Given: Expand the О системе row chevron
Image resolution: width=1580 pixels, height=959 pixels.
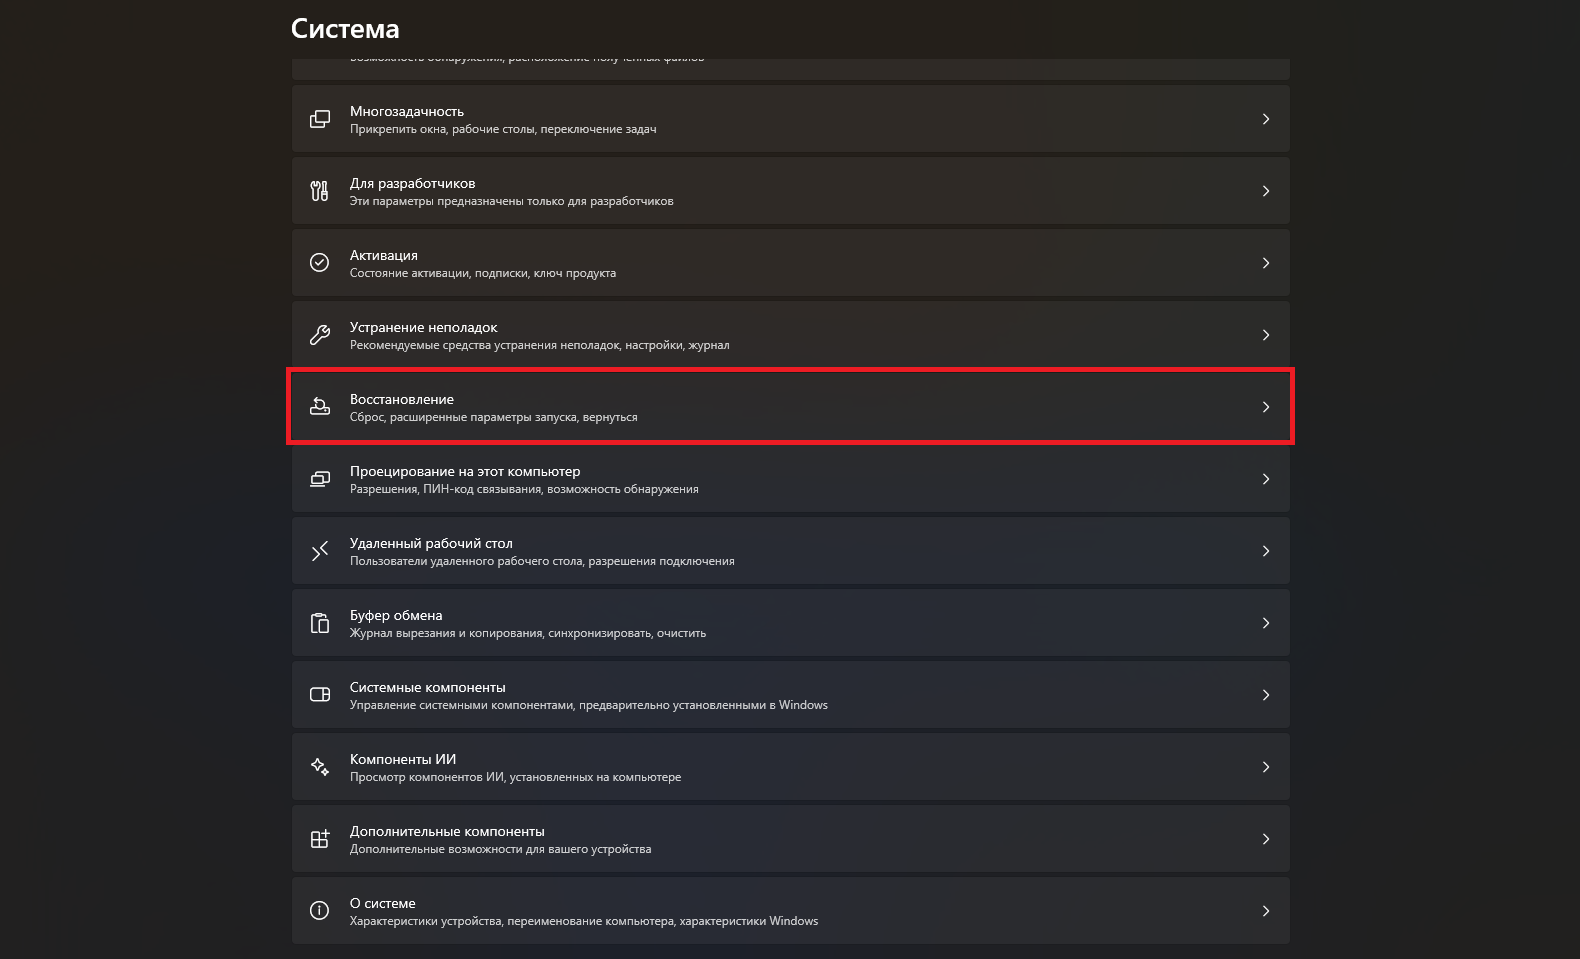Looking at the screenshot, I should (1266, 911).
